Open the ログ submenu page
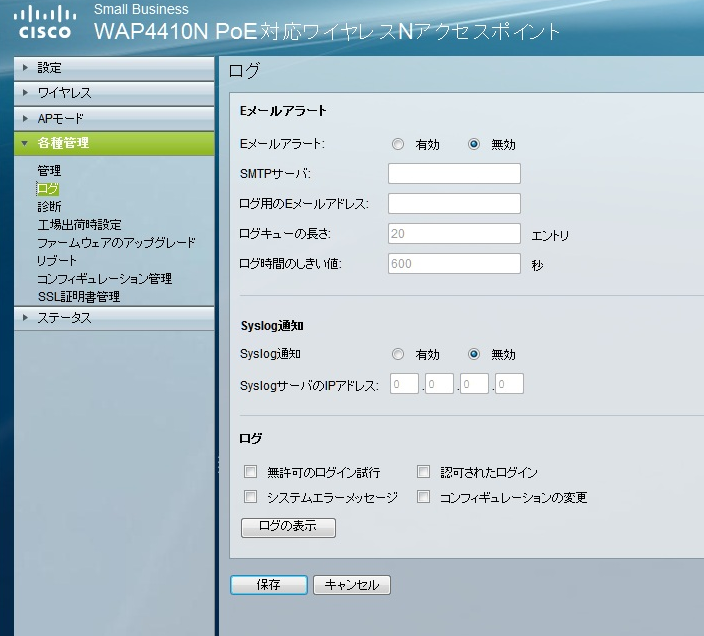The width and height of the screenshot is (704, 636). [x=48, y=189]
